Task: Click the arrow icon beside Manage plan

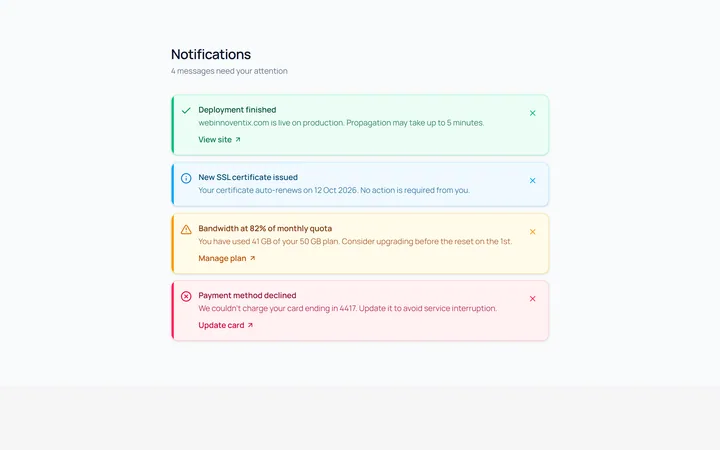Action: pos(252,258)
